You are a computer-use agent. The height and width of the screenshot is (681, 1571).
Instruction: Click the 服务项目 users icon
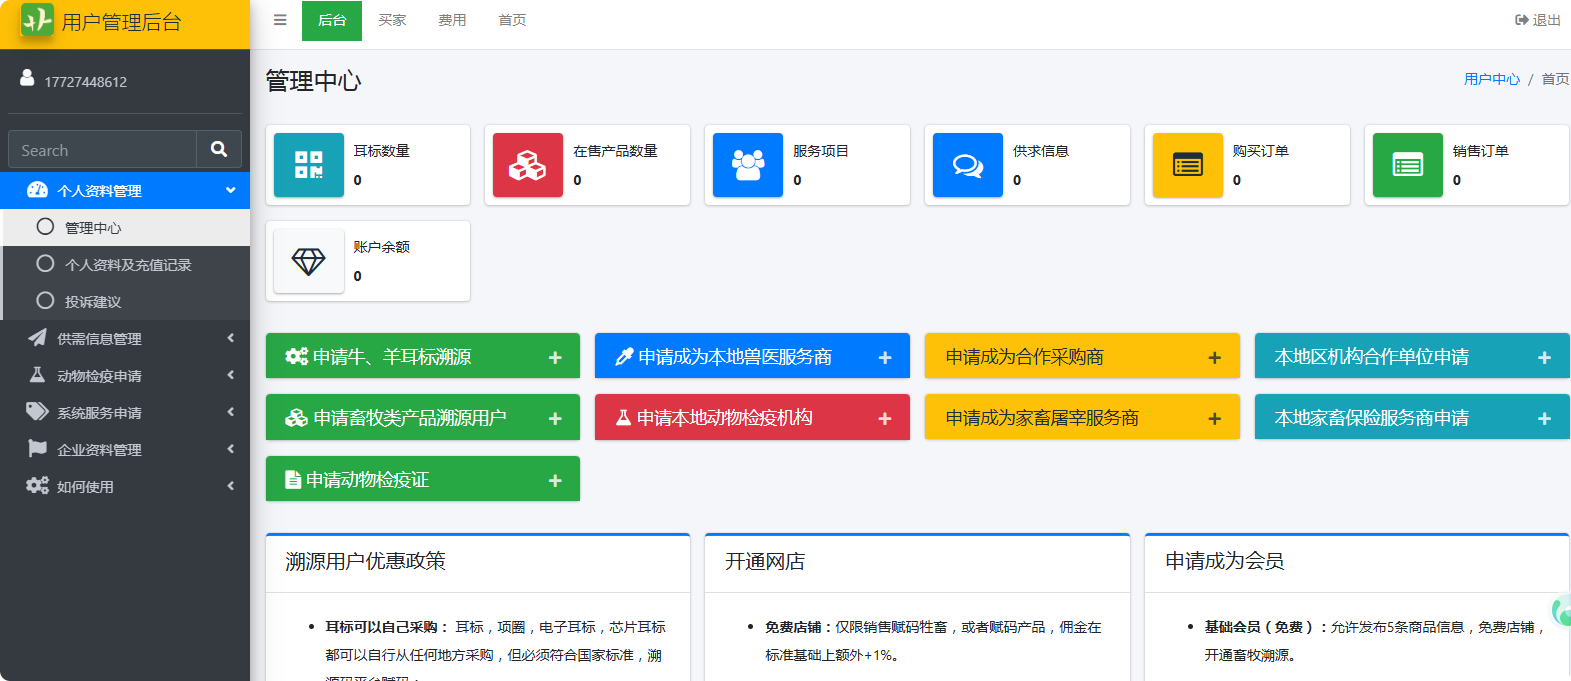click(x=748, y=165)
